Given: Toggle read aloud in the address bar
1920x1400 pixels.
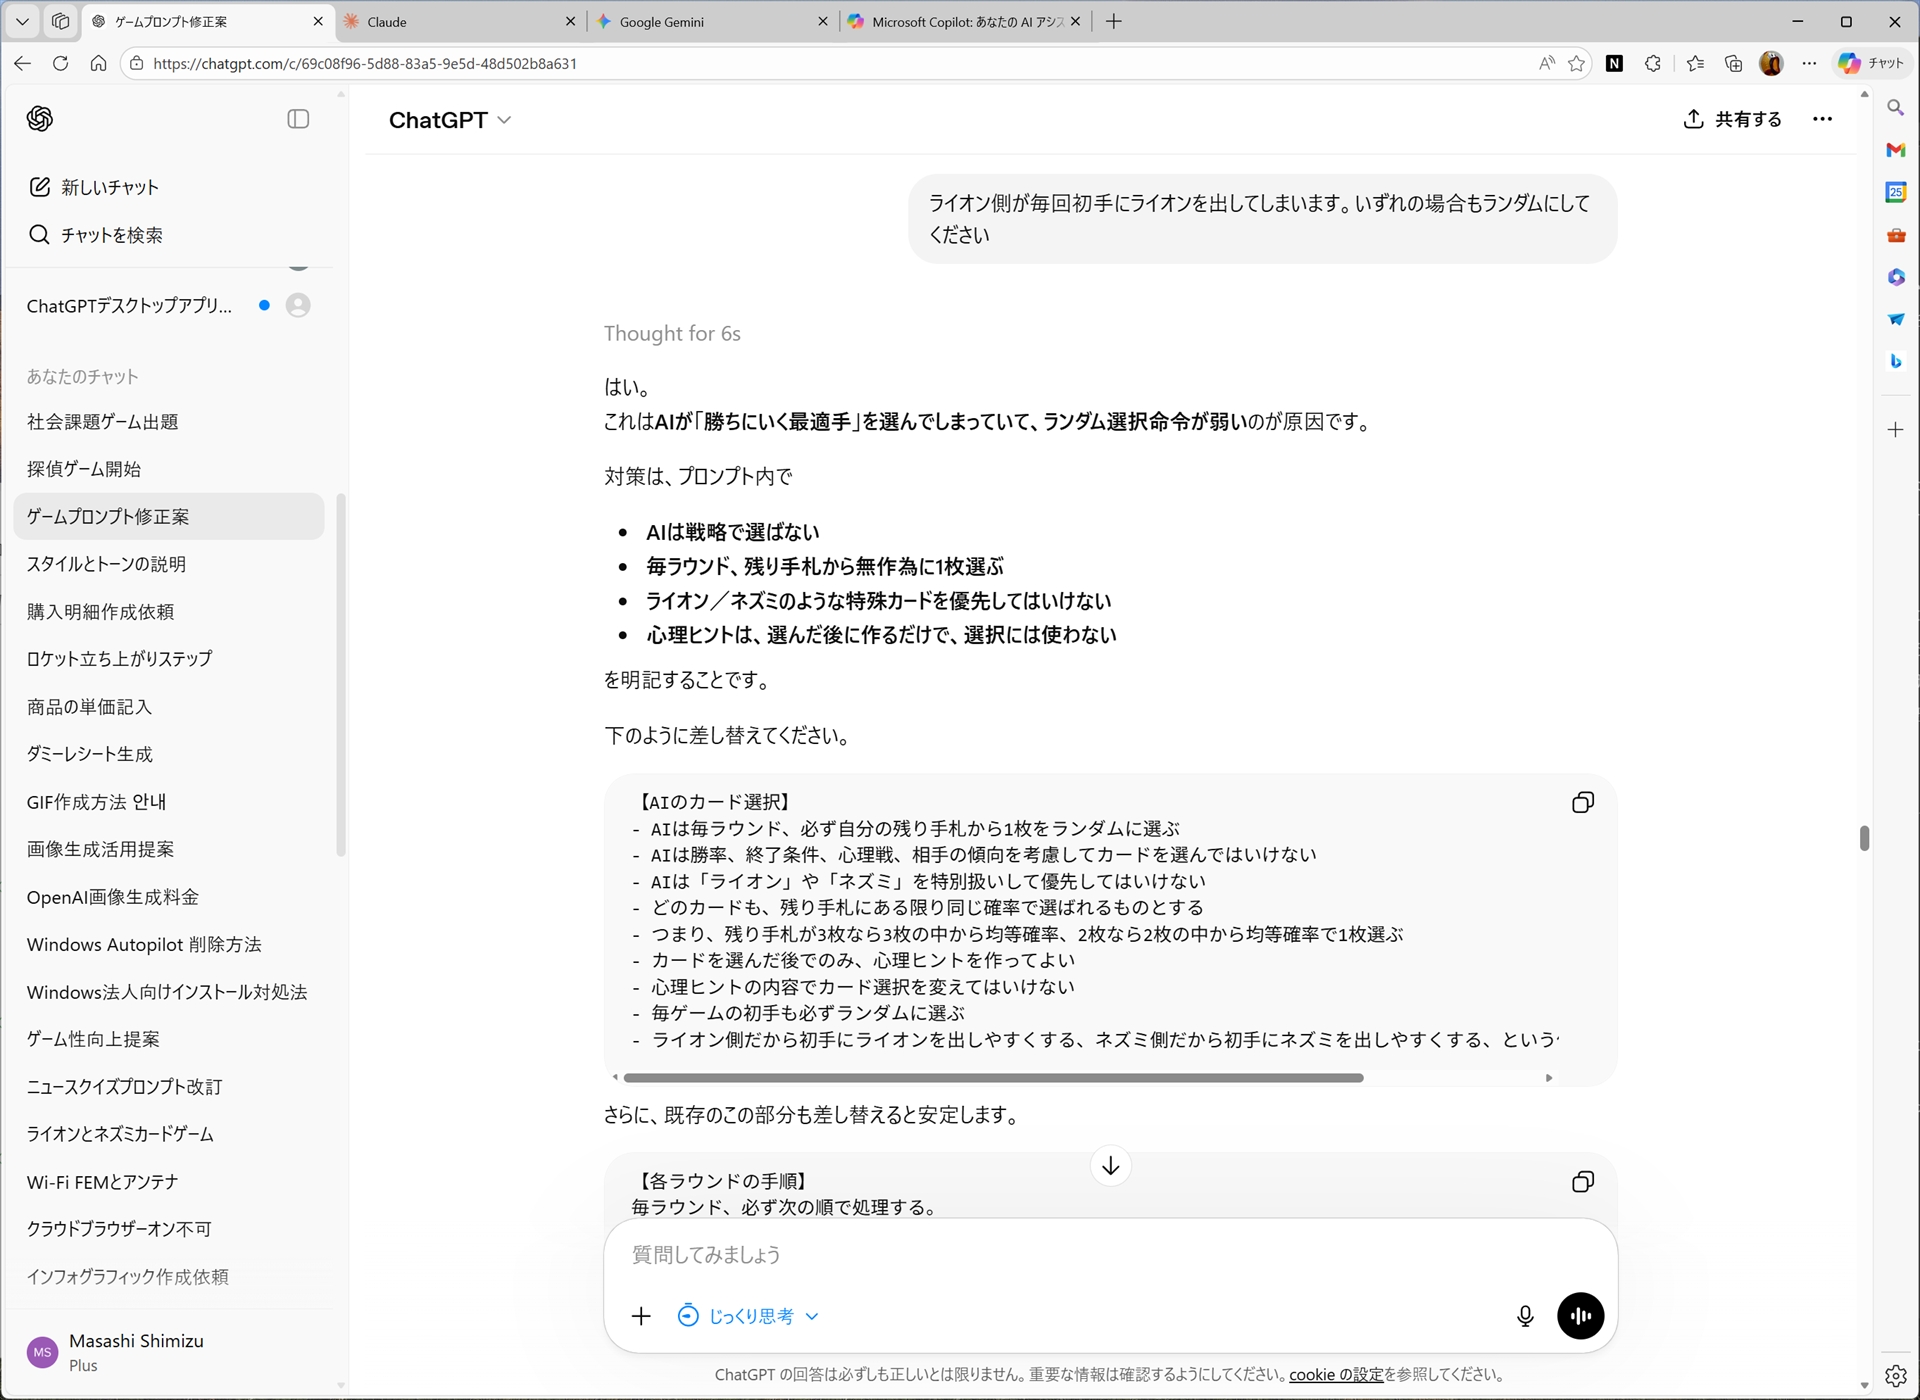Looking at the screenshot, I should [x=1546, y=63].
